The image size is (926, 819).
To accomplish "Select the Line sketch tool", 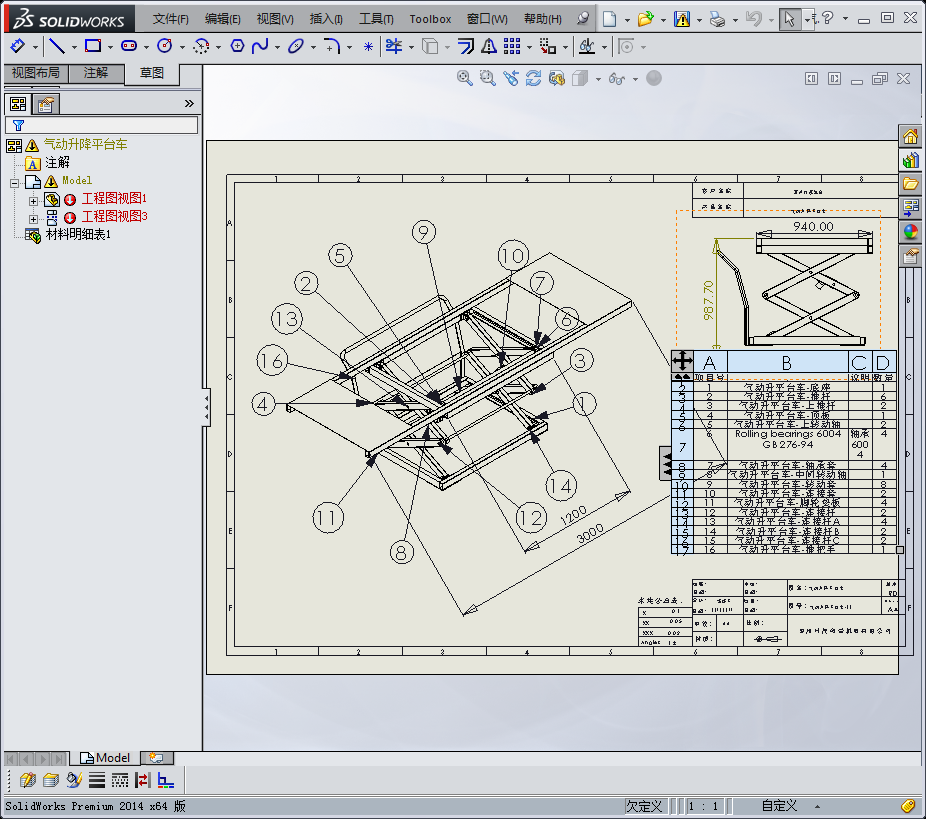I will point(57,46).
